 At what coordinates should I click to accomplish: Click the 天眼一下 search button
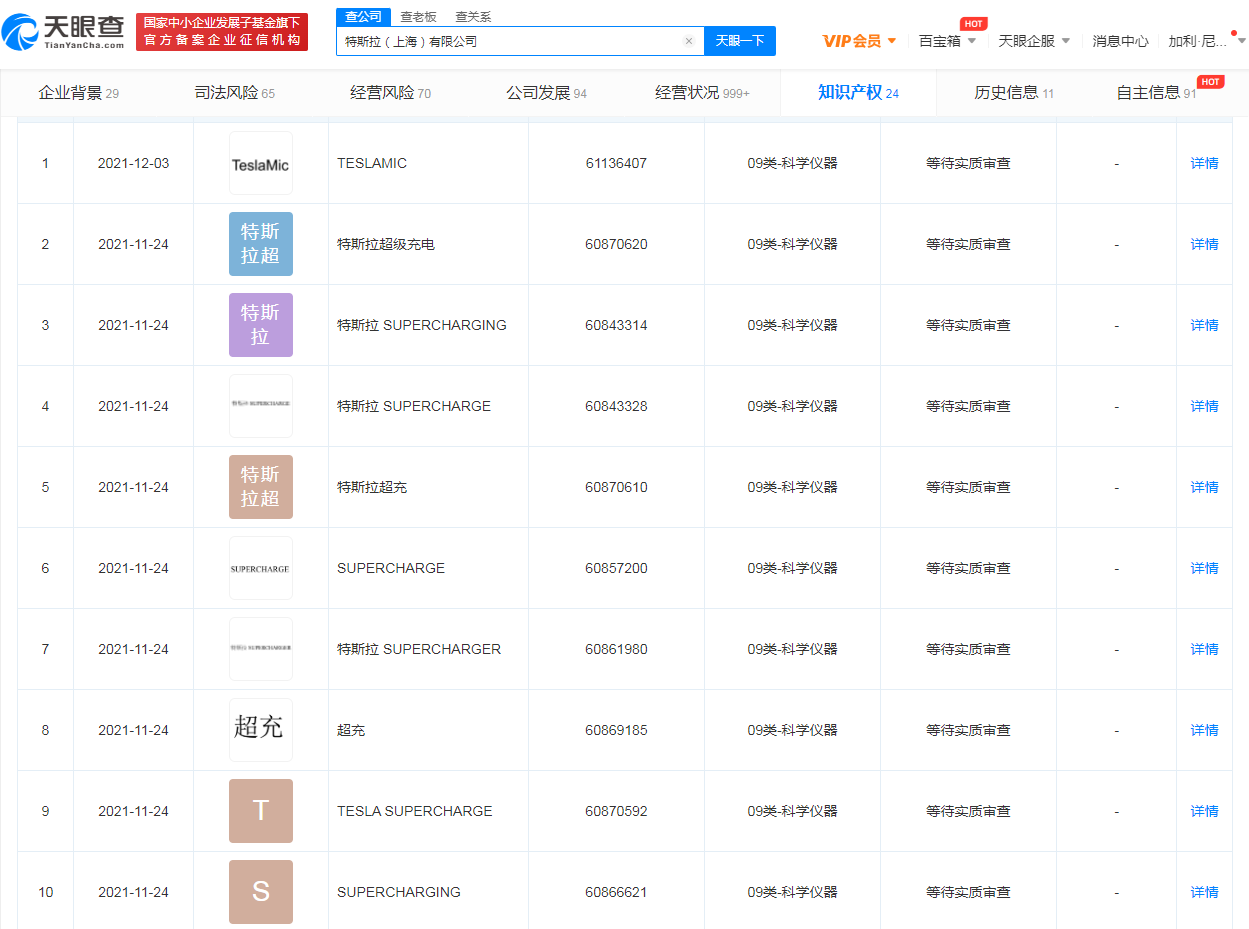pos(740,41)
